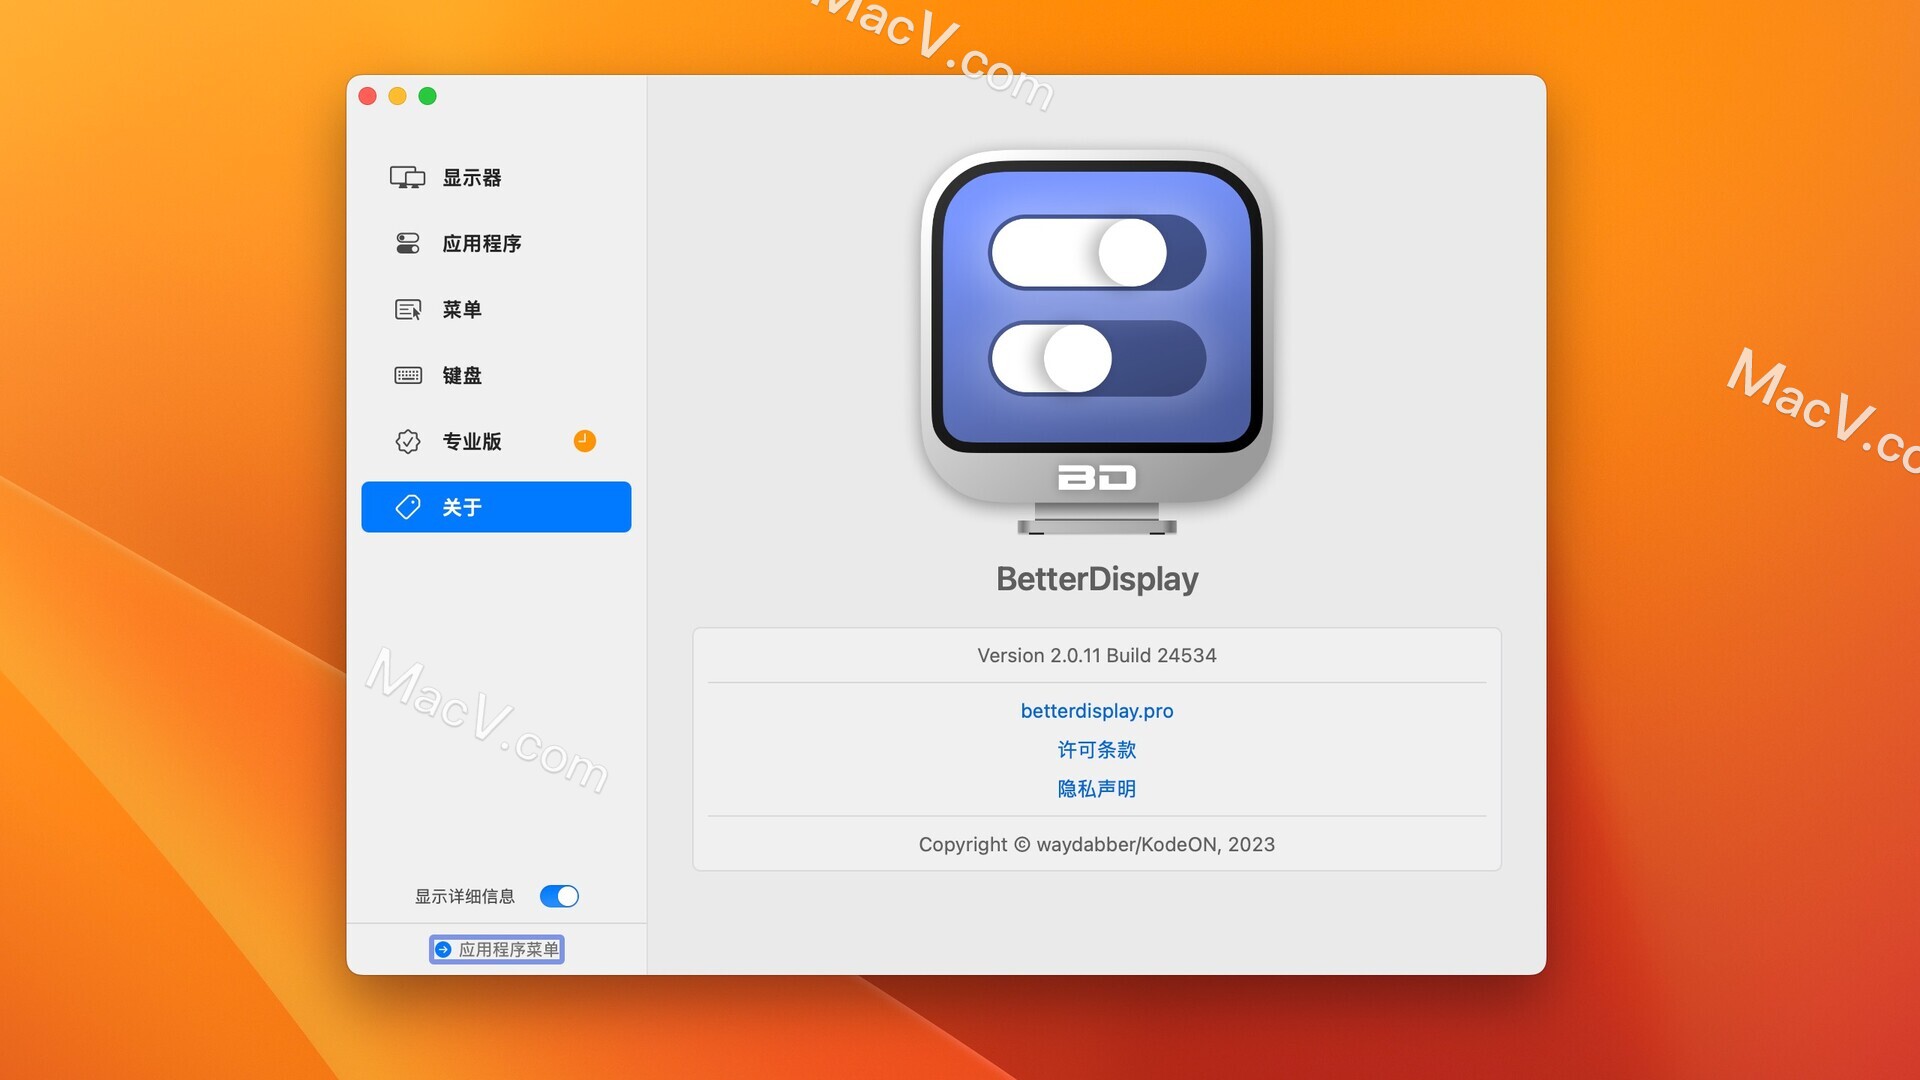This screenshot has height=1080, width=1920.
Task: Select the 菜单 sidebar item
Action: click(462, 310)
